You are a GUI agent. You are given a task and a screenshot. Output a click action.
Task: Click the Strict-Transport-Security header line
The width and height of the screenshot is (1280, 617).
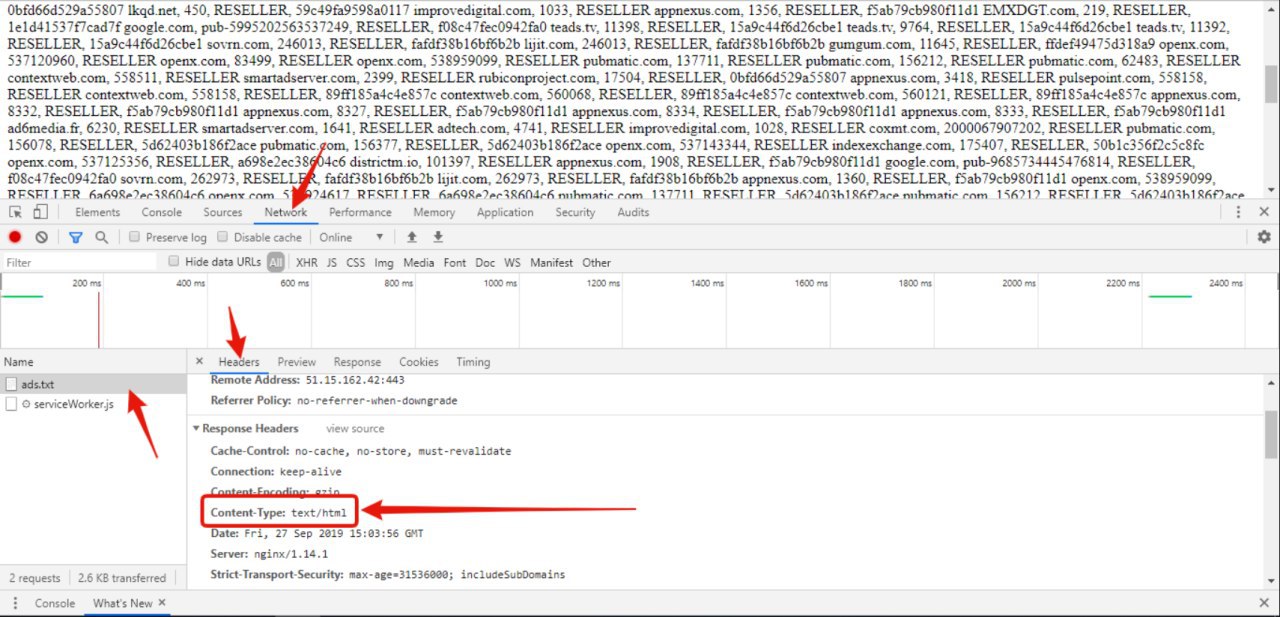click(x=388, y=575)
